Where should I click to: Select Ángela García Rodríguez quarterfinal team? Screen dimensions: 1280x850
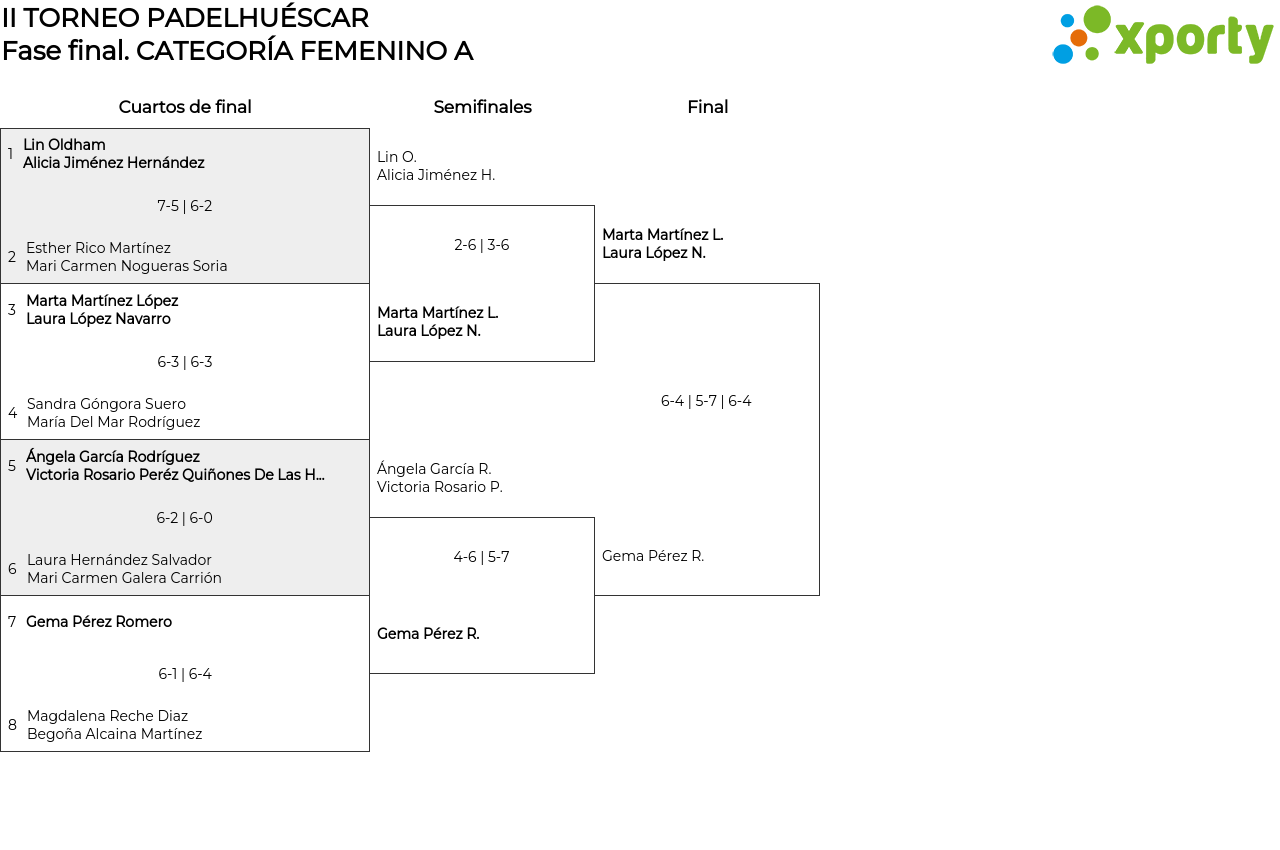(175, 466)
